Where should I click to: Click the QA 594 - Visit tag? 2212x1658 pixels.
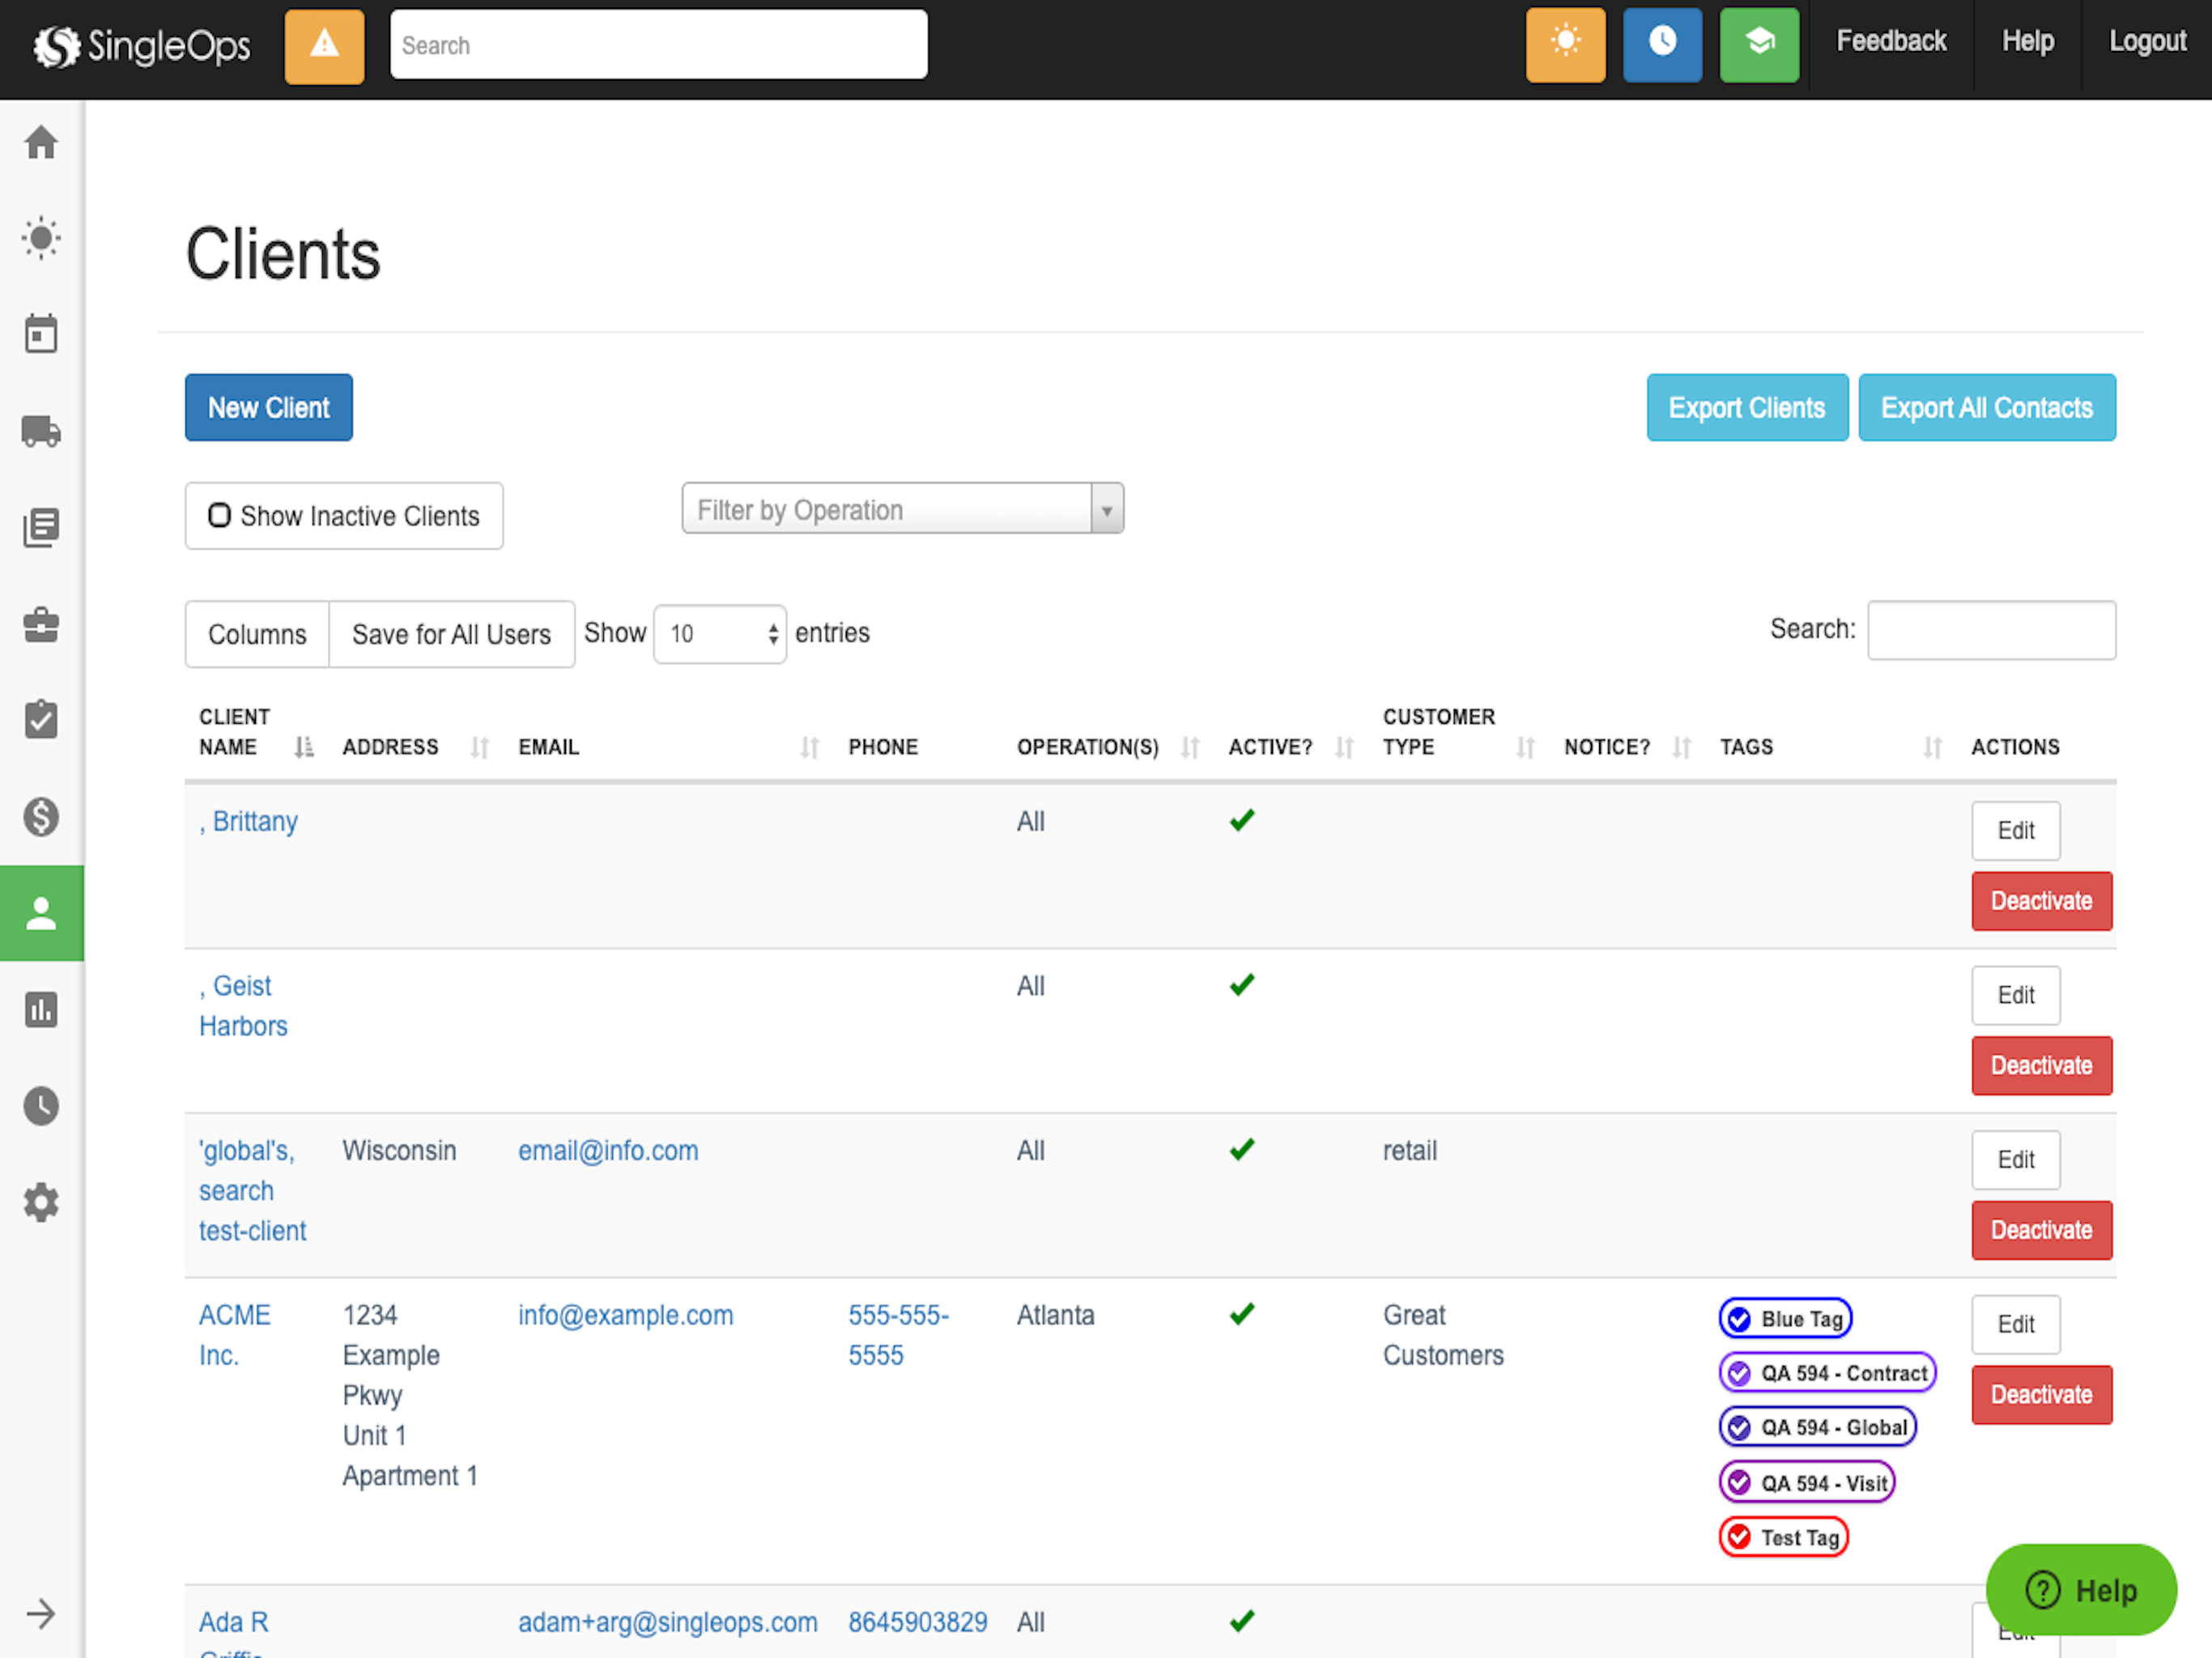[x=1807, y=1483]
